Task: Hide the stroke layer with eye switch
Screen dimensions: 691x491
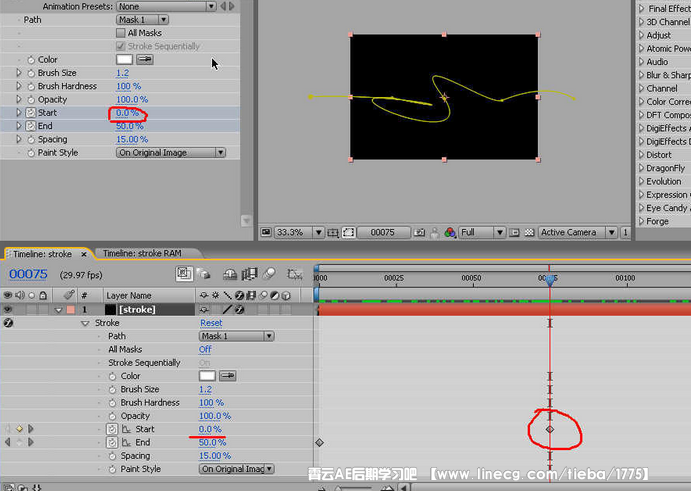Action: pos(7,310)
